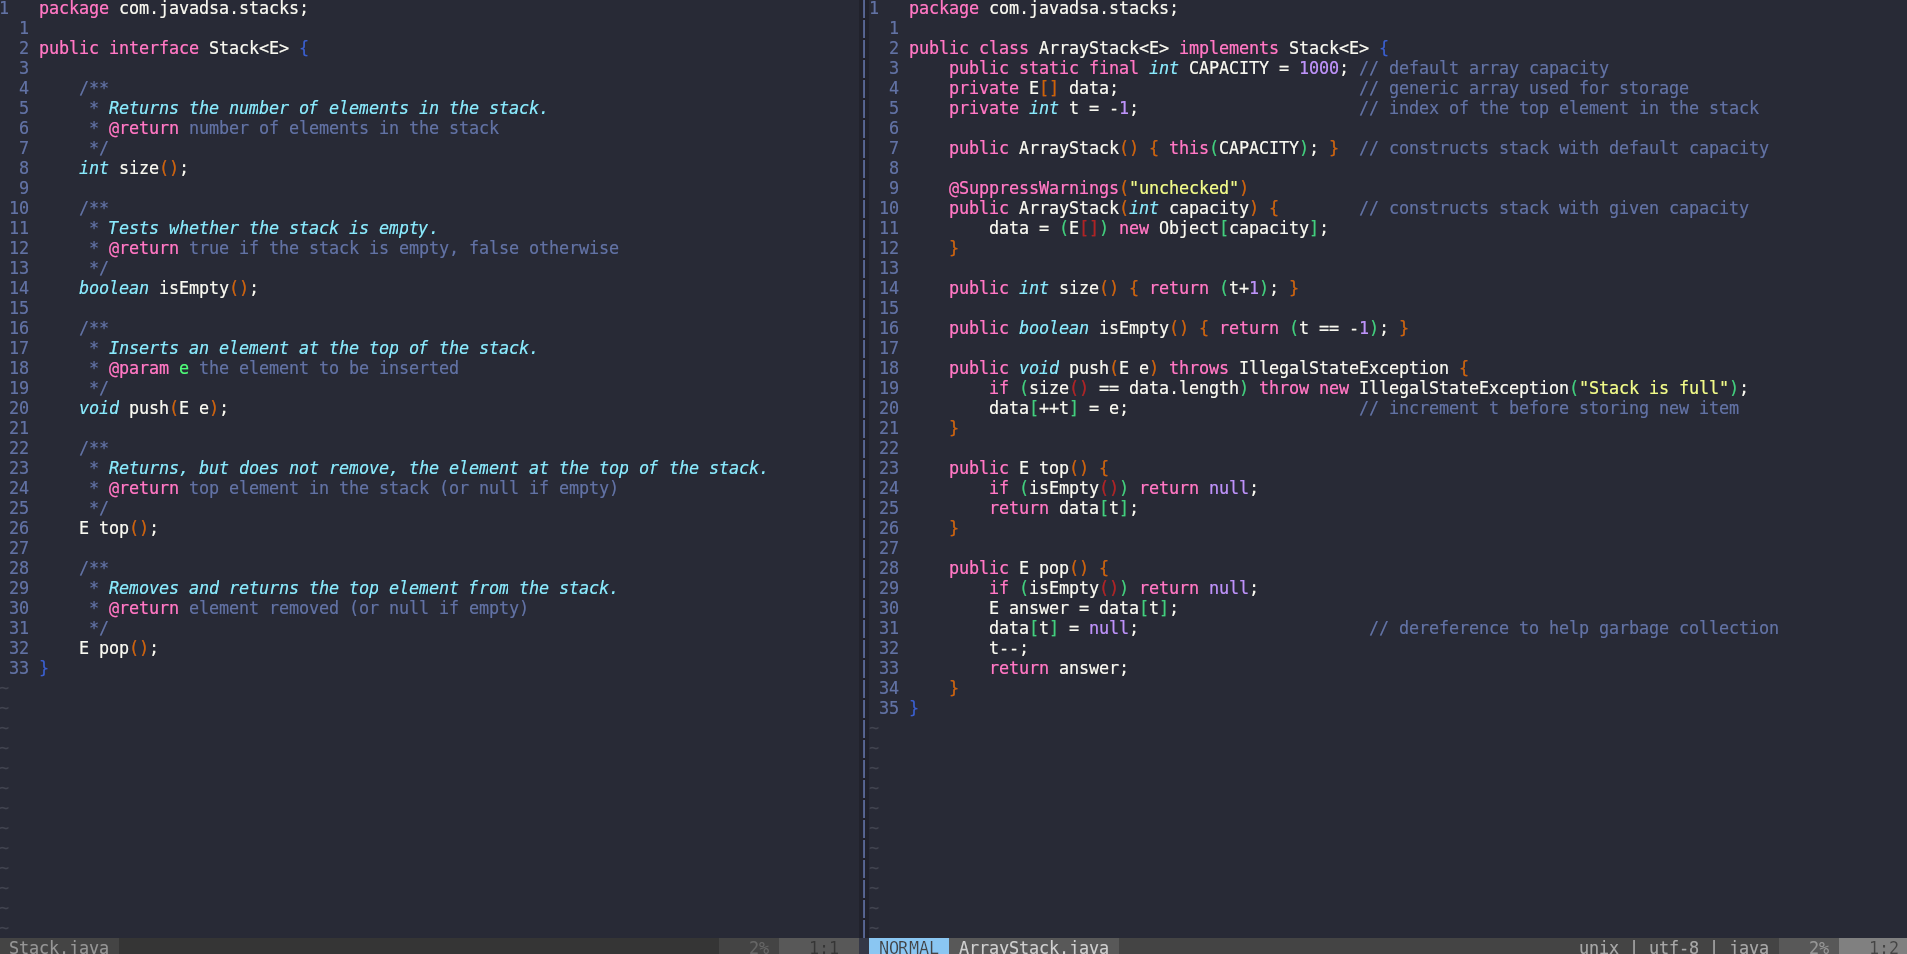The width and height of the screenshot is (1907, 954).
Task: Click the java filetype status entry
Action: pos(1748,947)
